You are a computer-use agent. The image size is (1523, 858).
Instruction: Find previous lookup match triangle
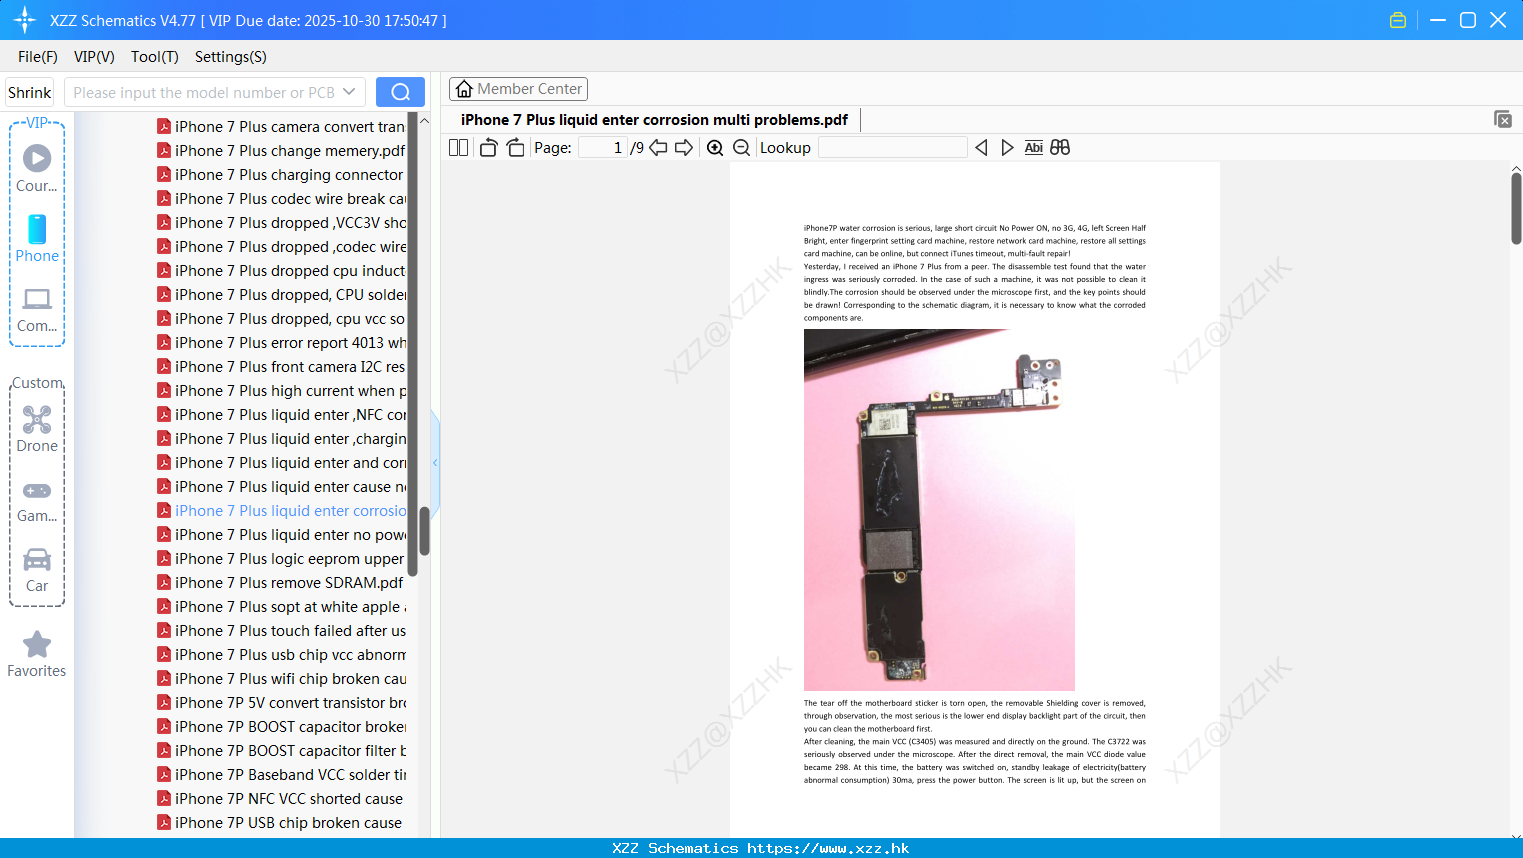pyautogui.click(x=981, y=147)
